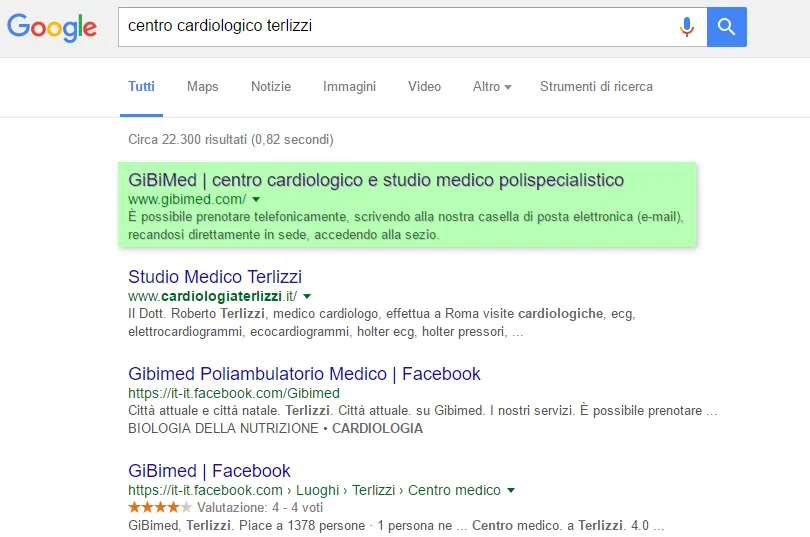Open Gibimed Poliambulatorio Medico Facebook result
The image size is (810, 537).
point(304,374)
